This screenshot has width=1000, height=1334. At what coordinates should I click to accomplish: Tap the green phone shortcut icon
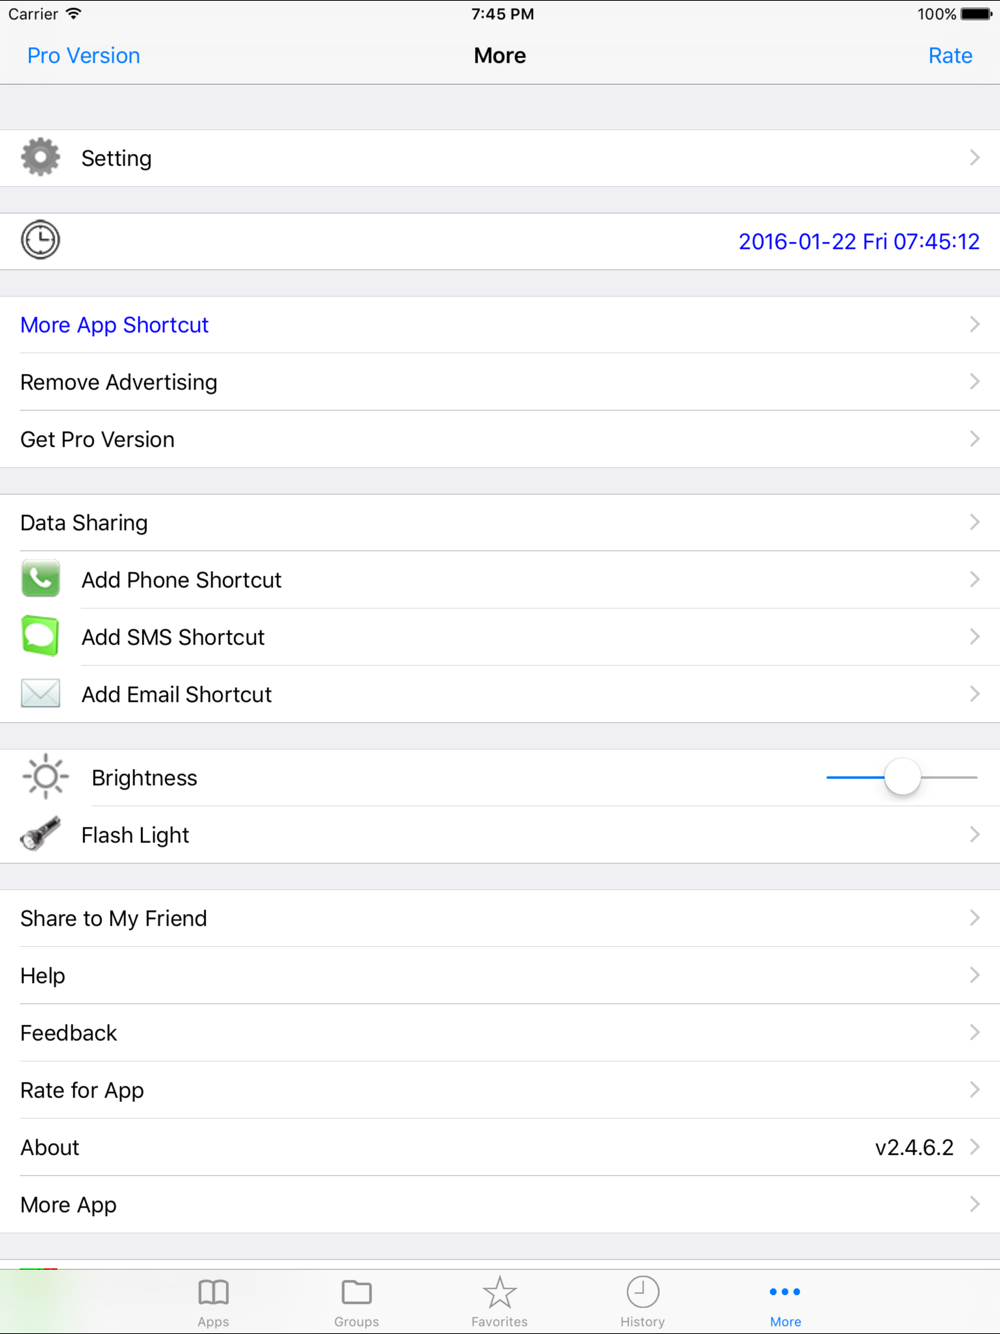coord(40,580)
